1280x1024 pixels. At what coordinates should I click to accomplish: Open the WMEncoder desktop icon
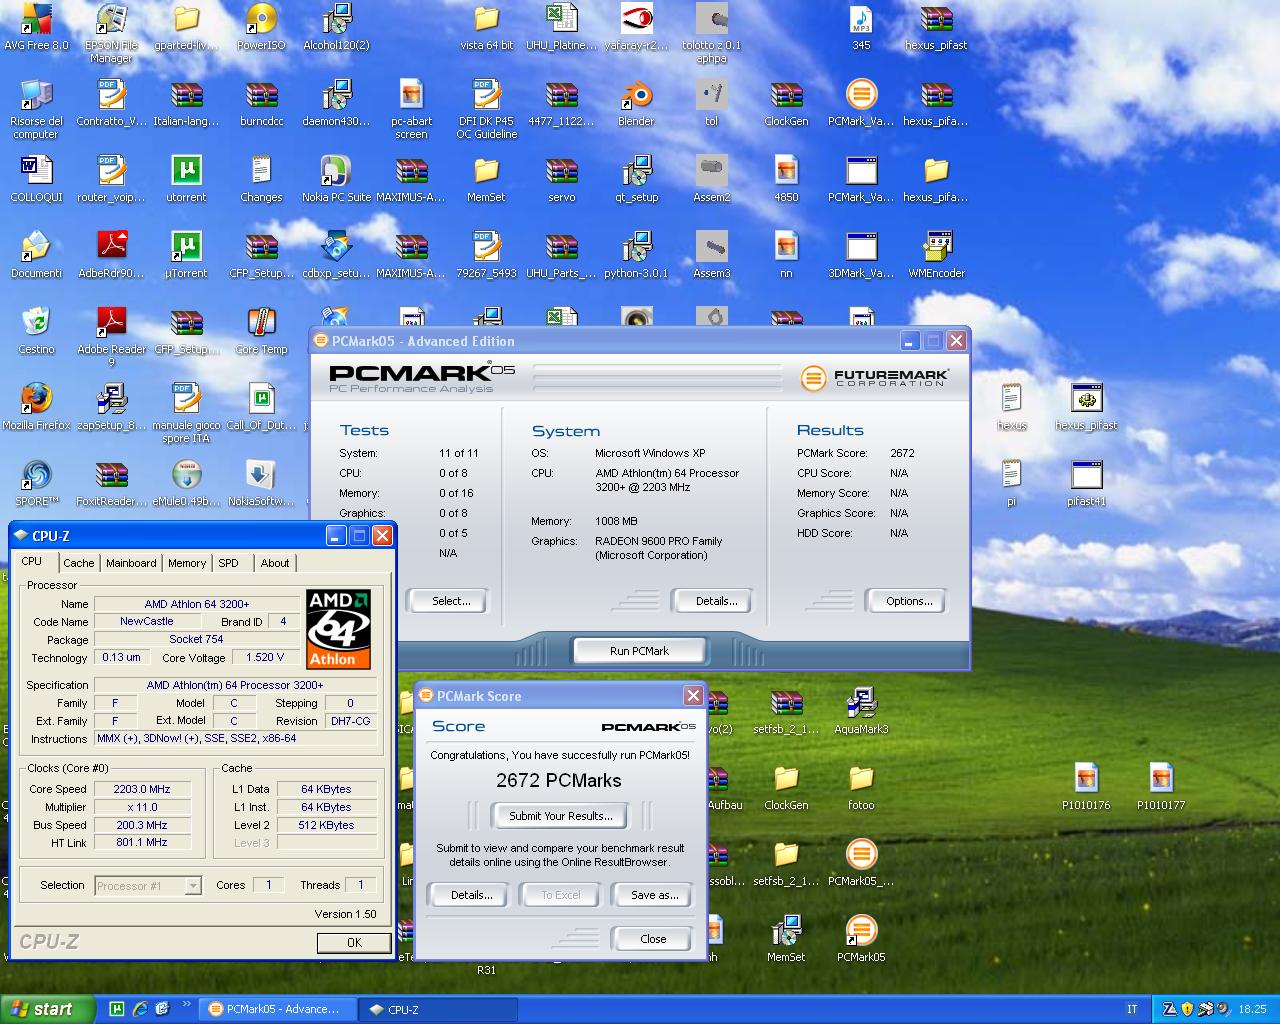[x=936, y=255]
